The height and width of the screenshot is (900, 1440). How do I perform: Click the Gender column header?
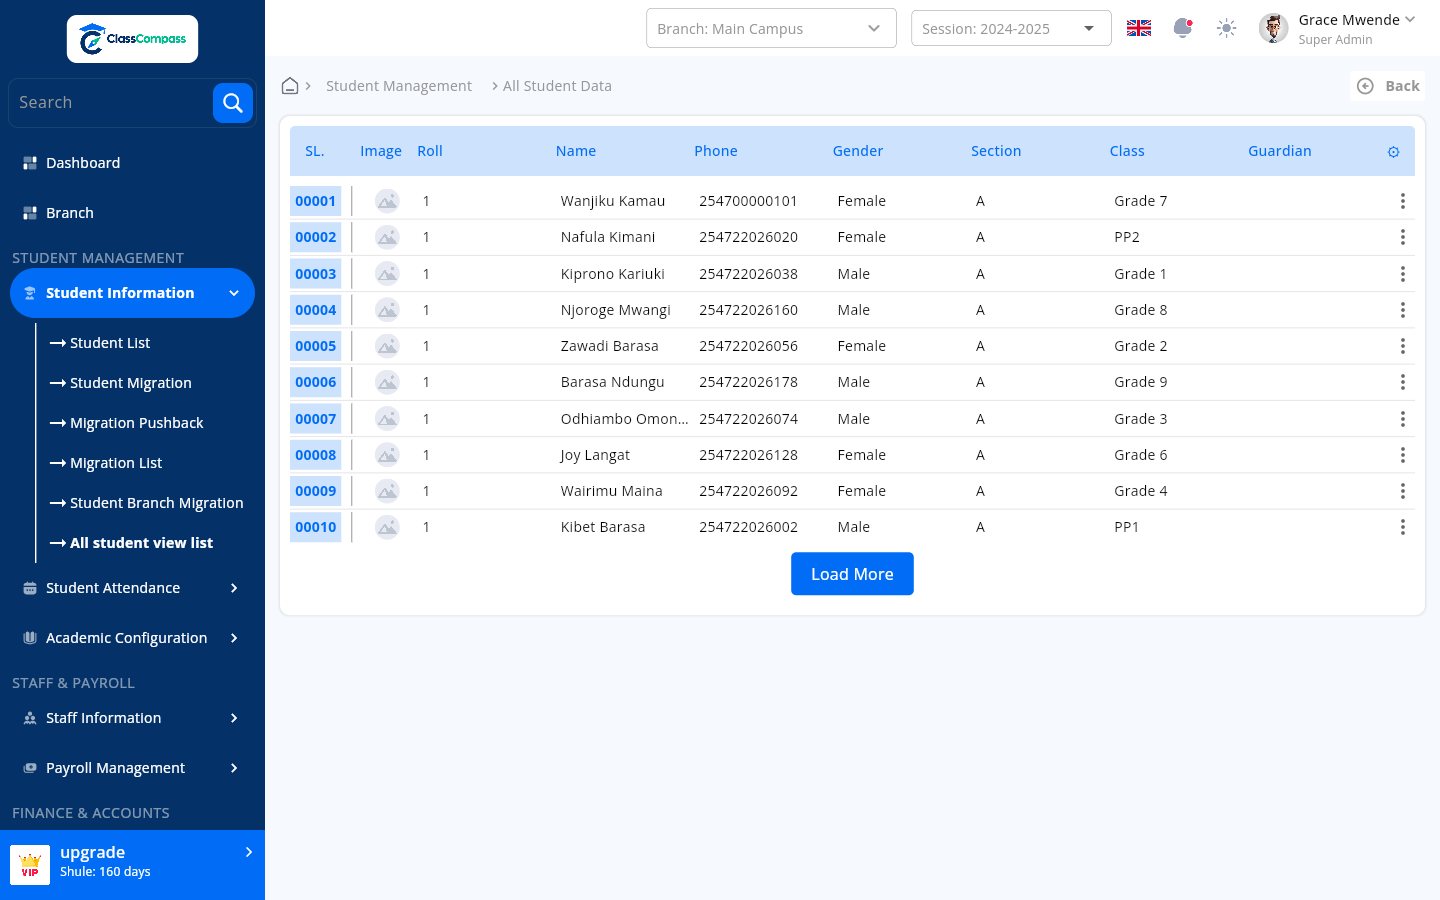(x=858, y=151)
